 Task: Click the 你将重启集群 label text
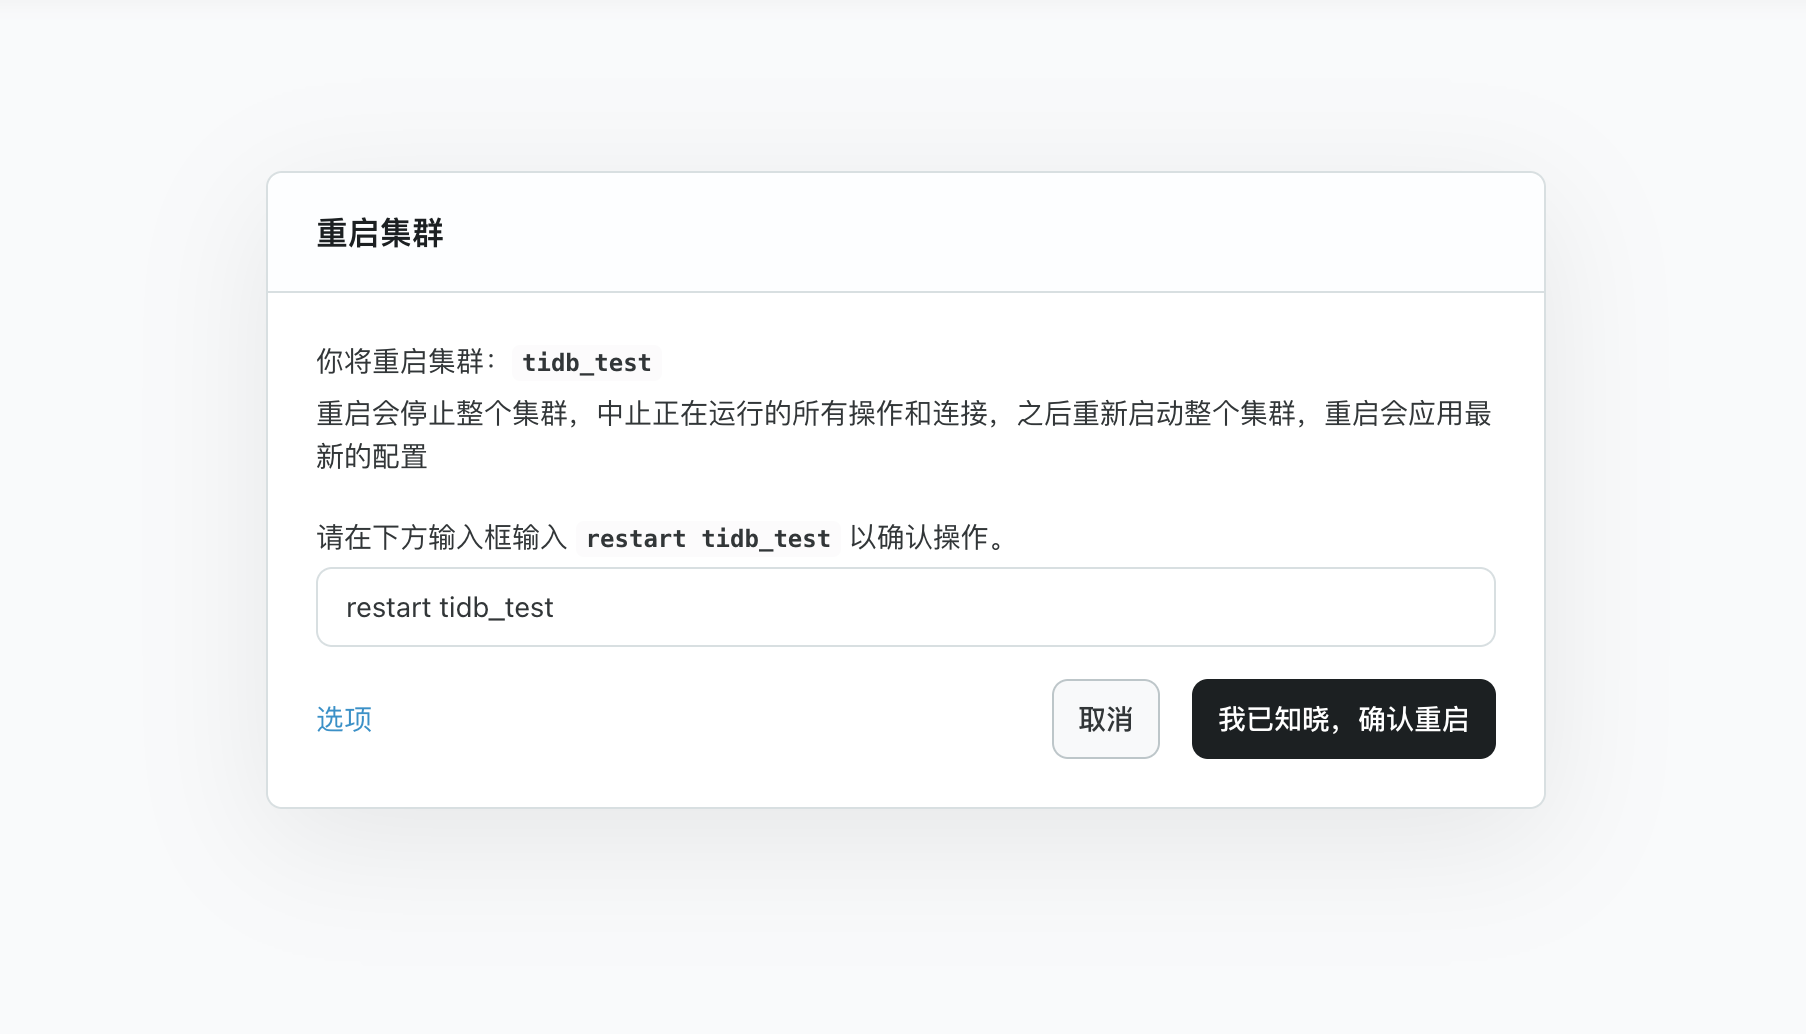(405, 363)
